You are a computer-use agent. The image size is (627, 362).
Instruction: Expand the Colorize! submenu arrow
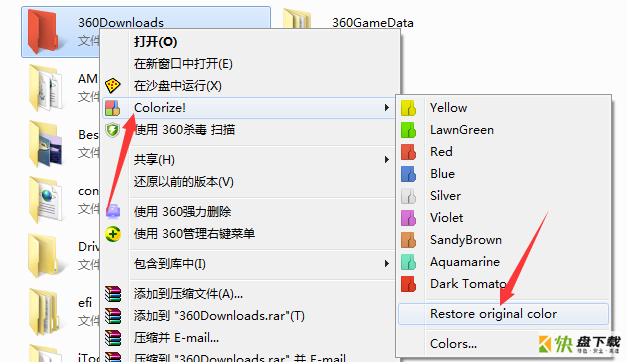point(386,108)
